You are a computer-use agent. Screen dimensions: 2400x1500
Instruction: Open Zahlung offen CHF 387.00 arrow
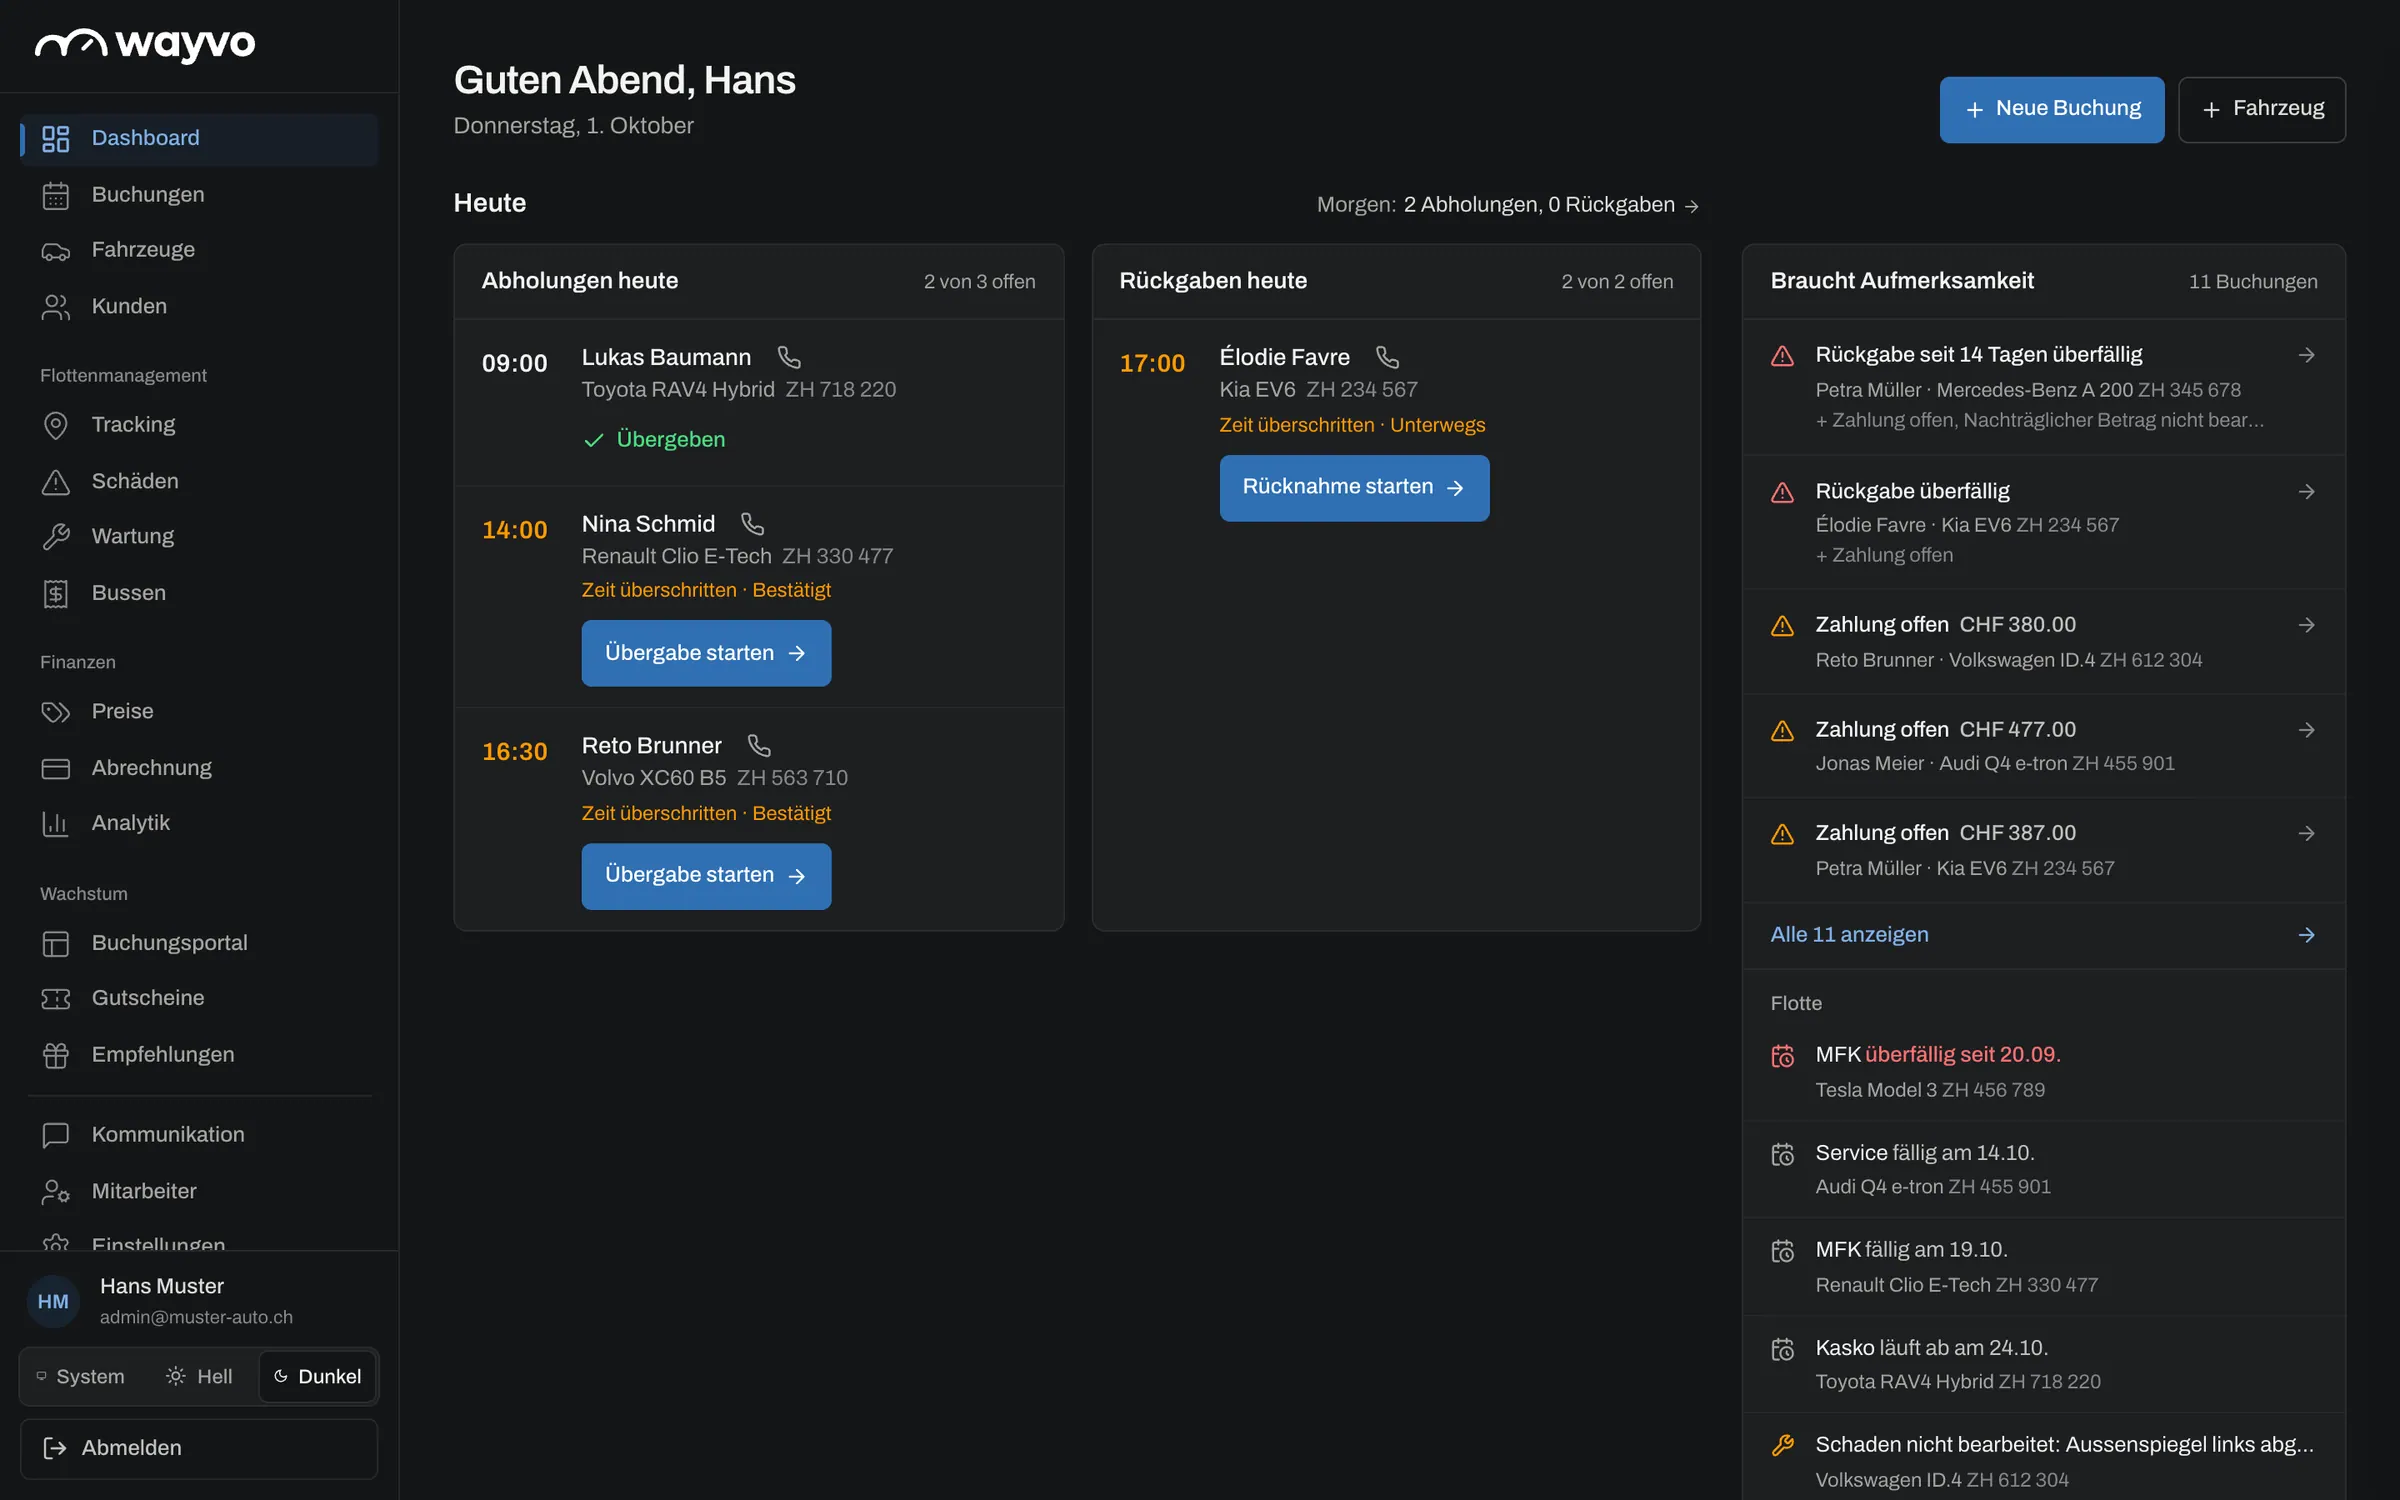(2306, 833)
